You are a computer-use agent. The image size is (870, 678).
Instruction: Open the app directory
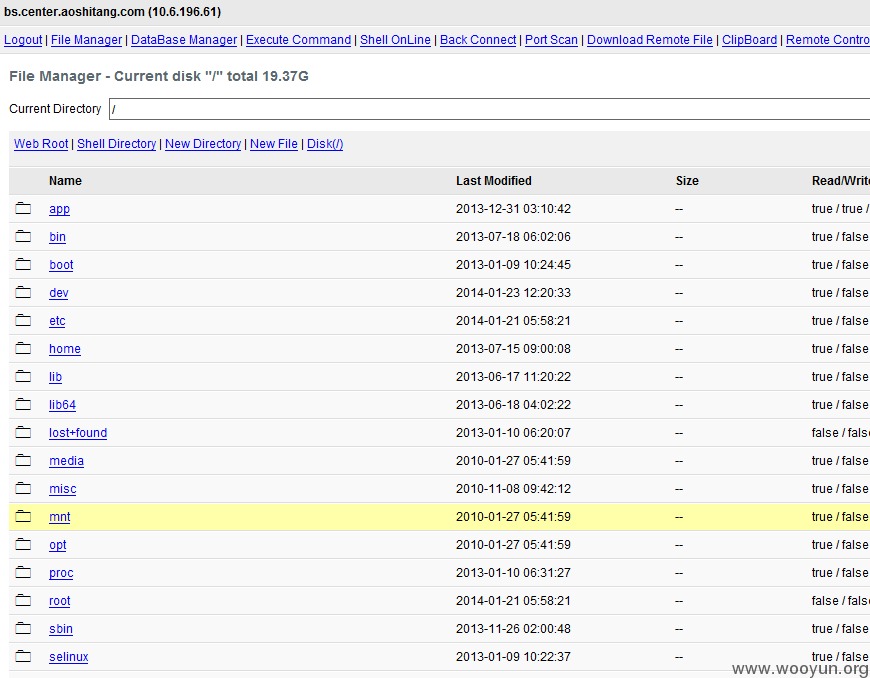[59, 209]
